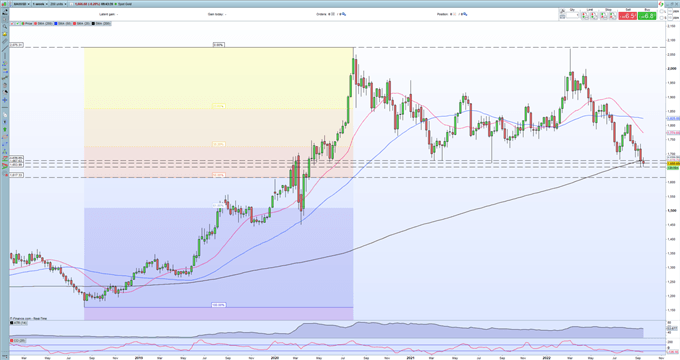Select the diagonal line drawing tool

click(4, 48)
